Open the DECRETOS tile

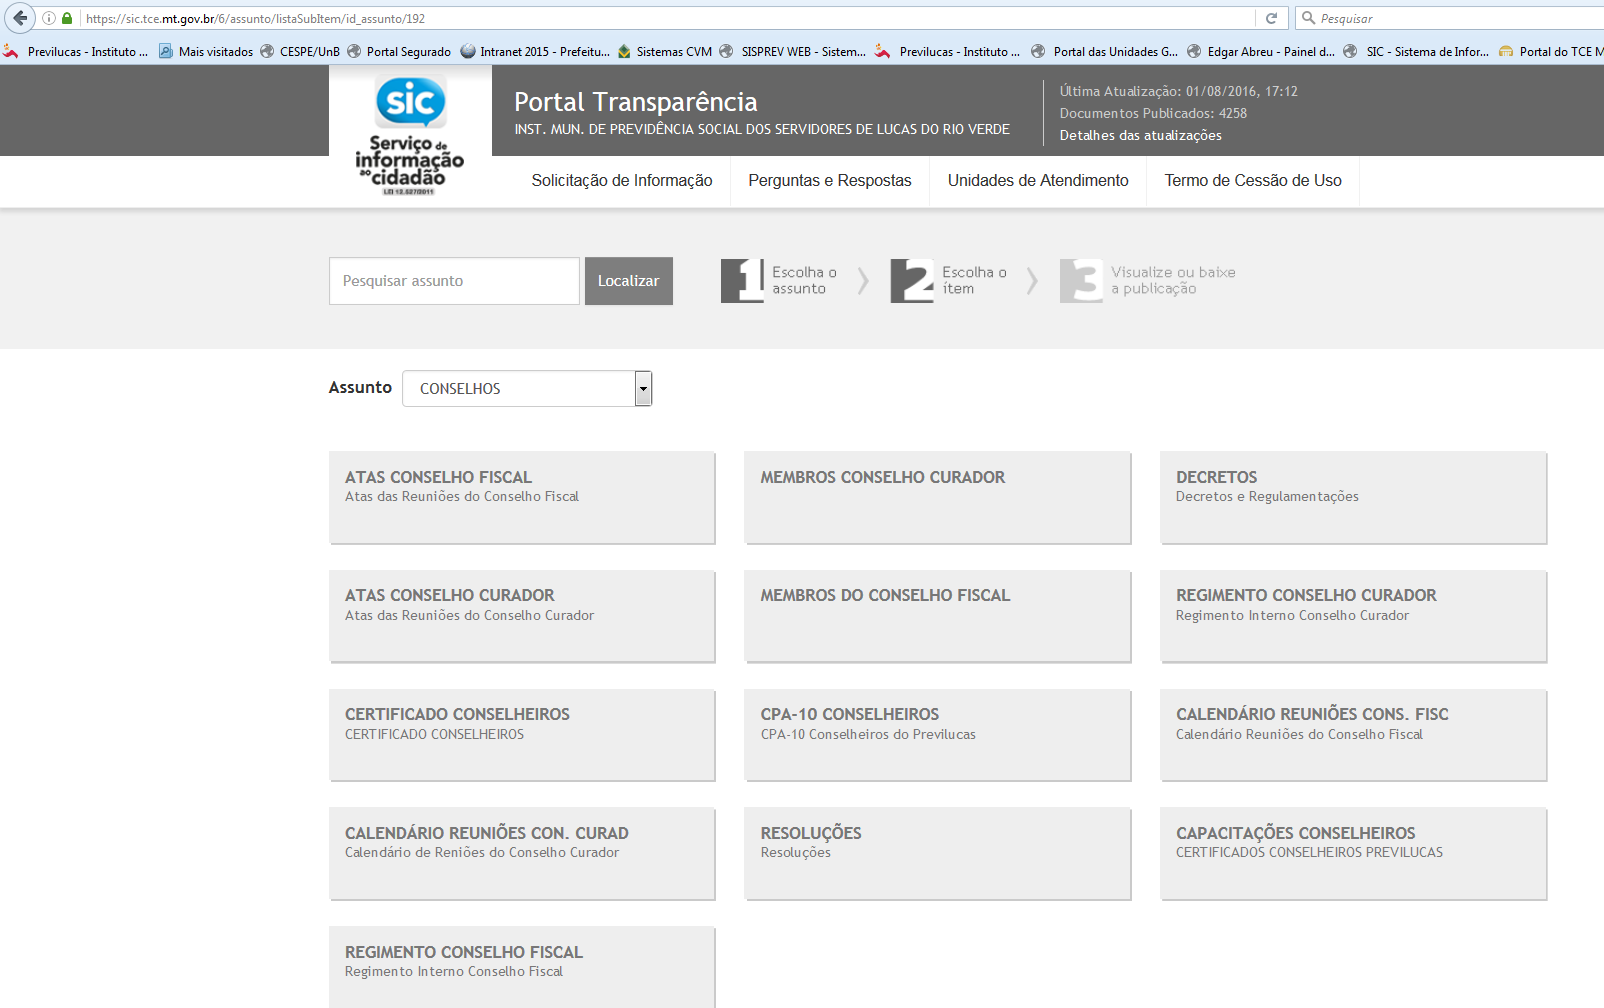1353,497
